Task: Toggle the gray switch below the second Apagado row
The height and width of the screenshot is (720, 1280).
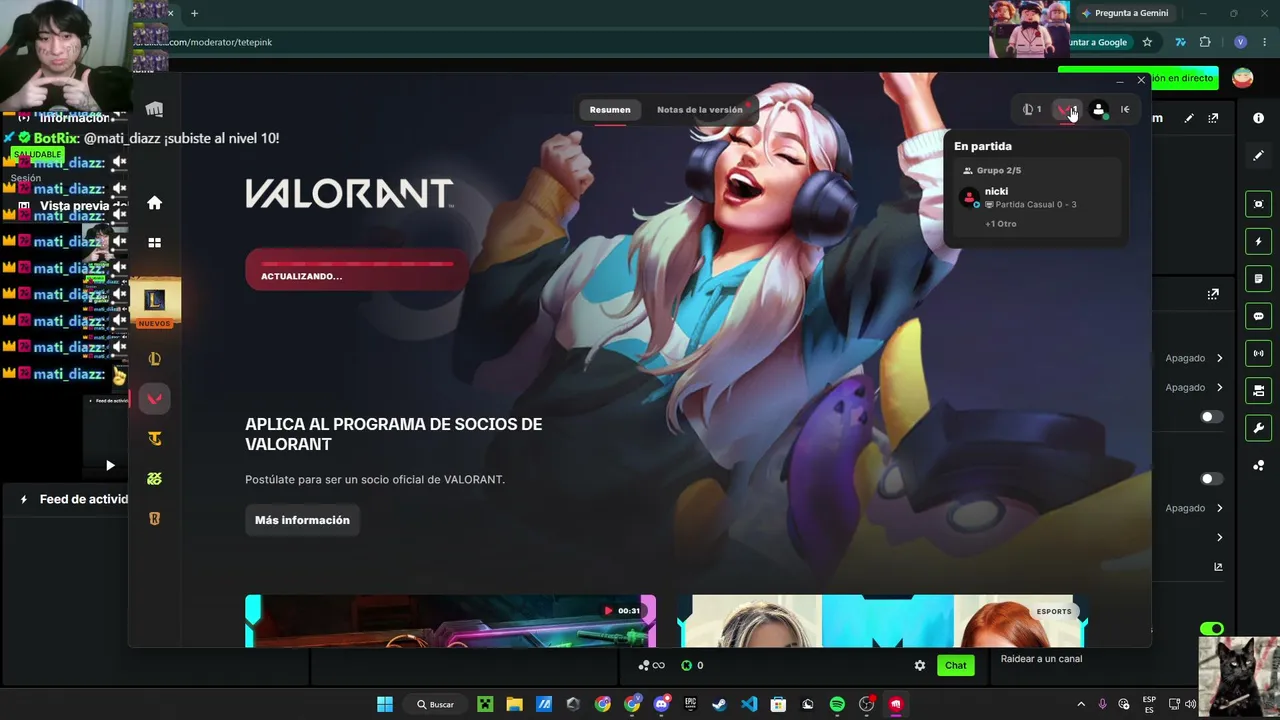Action: click(x=1212, y=417)
